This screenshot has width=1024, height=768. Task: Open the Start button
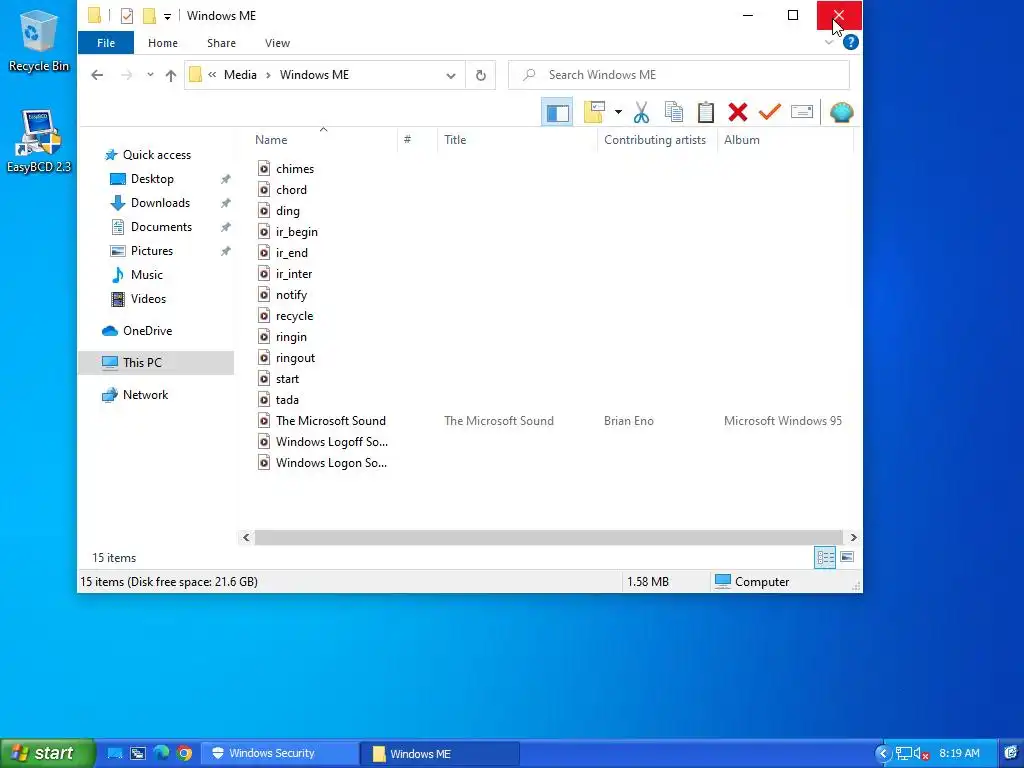pos(47,754)
